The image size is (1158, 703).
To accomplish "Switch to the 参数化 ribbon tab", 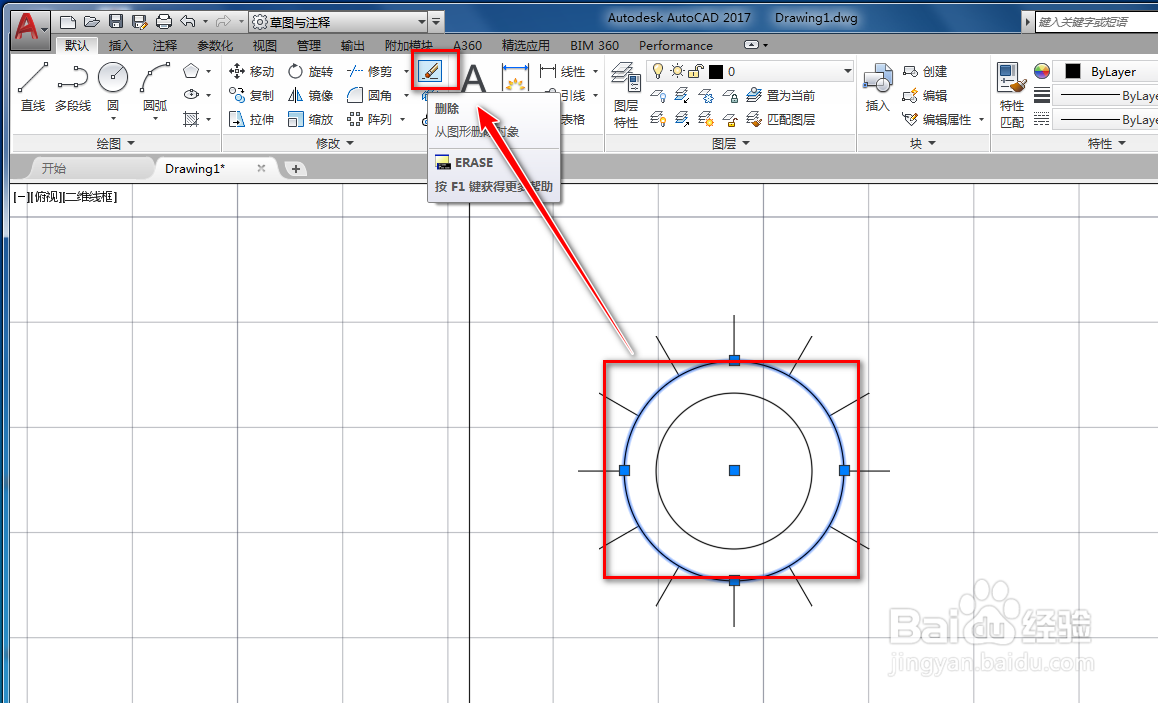I will pyautogui.click(x=215, y=45).
